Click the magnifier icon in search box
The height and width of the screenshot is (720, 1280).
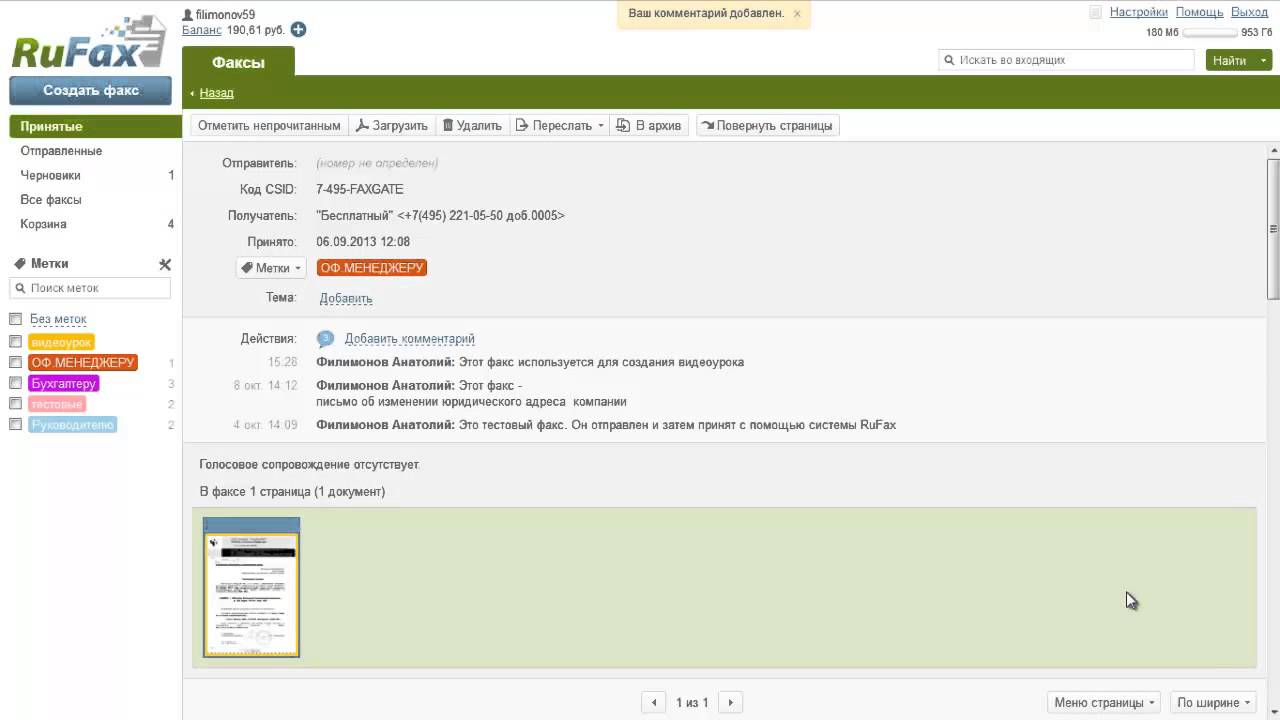point(949,60)
